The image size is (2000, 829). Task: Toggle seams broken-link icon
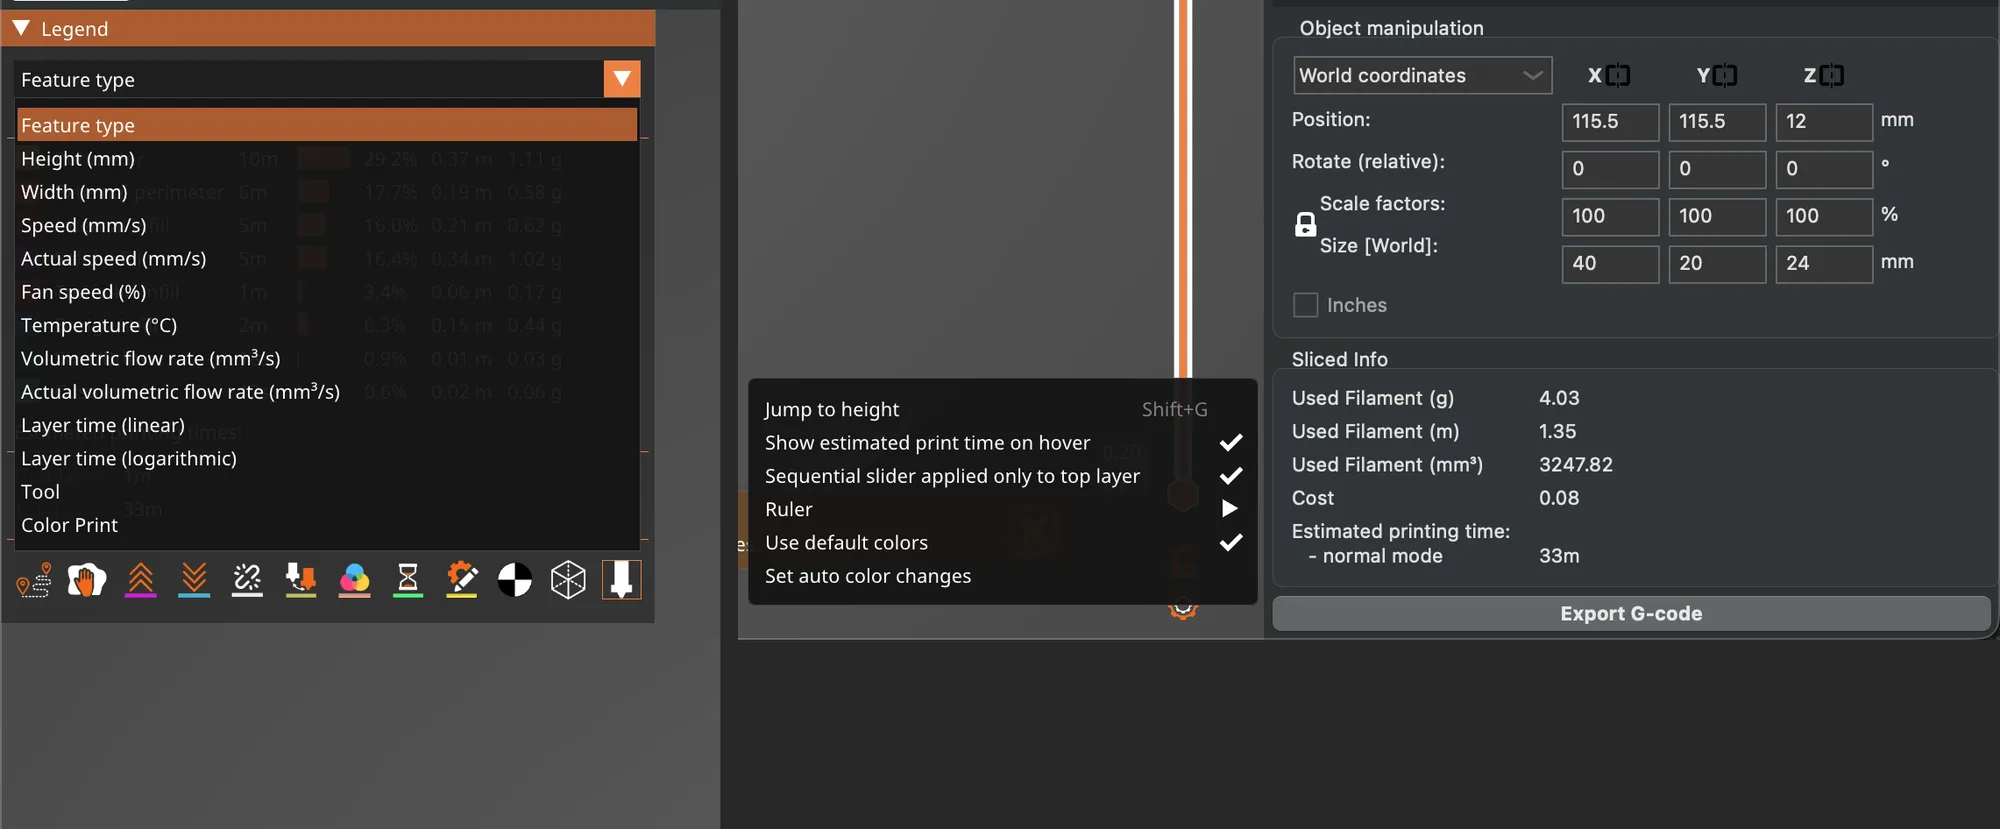click(247, 580)
